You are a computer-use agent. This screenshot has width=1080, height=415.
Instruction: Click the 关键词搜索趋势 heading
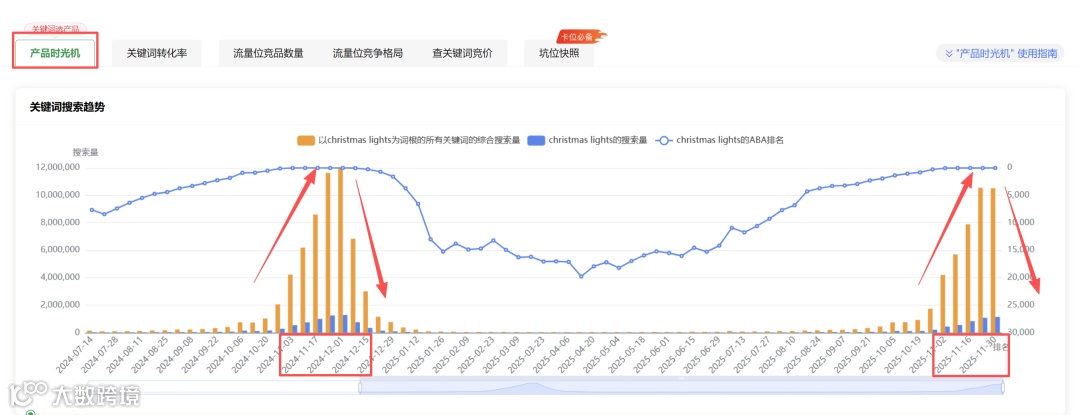coord(68,107)
